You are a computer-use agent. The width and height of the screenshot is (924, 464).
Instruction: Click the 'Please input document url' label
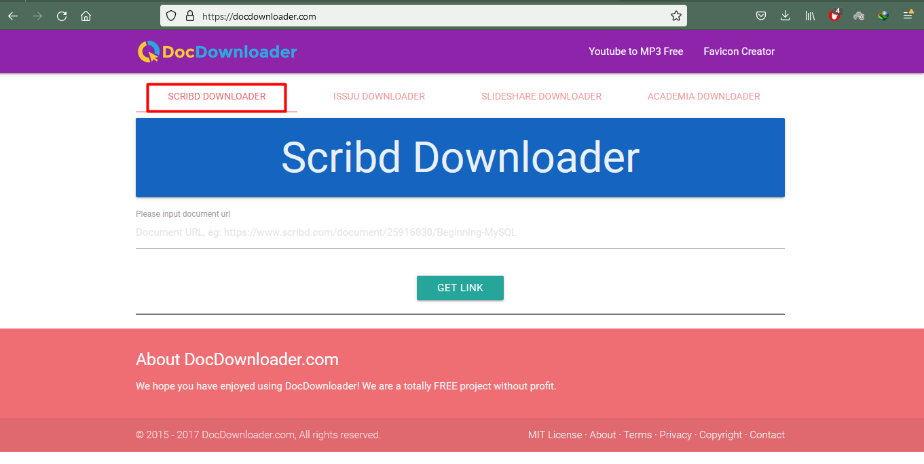[183, 214]
